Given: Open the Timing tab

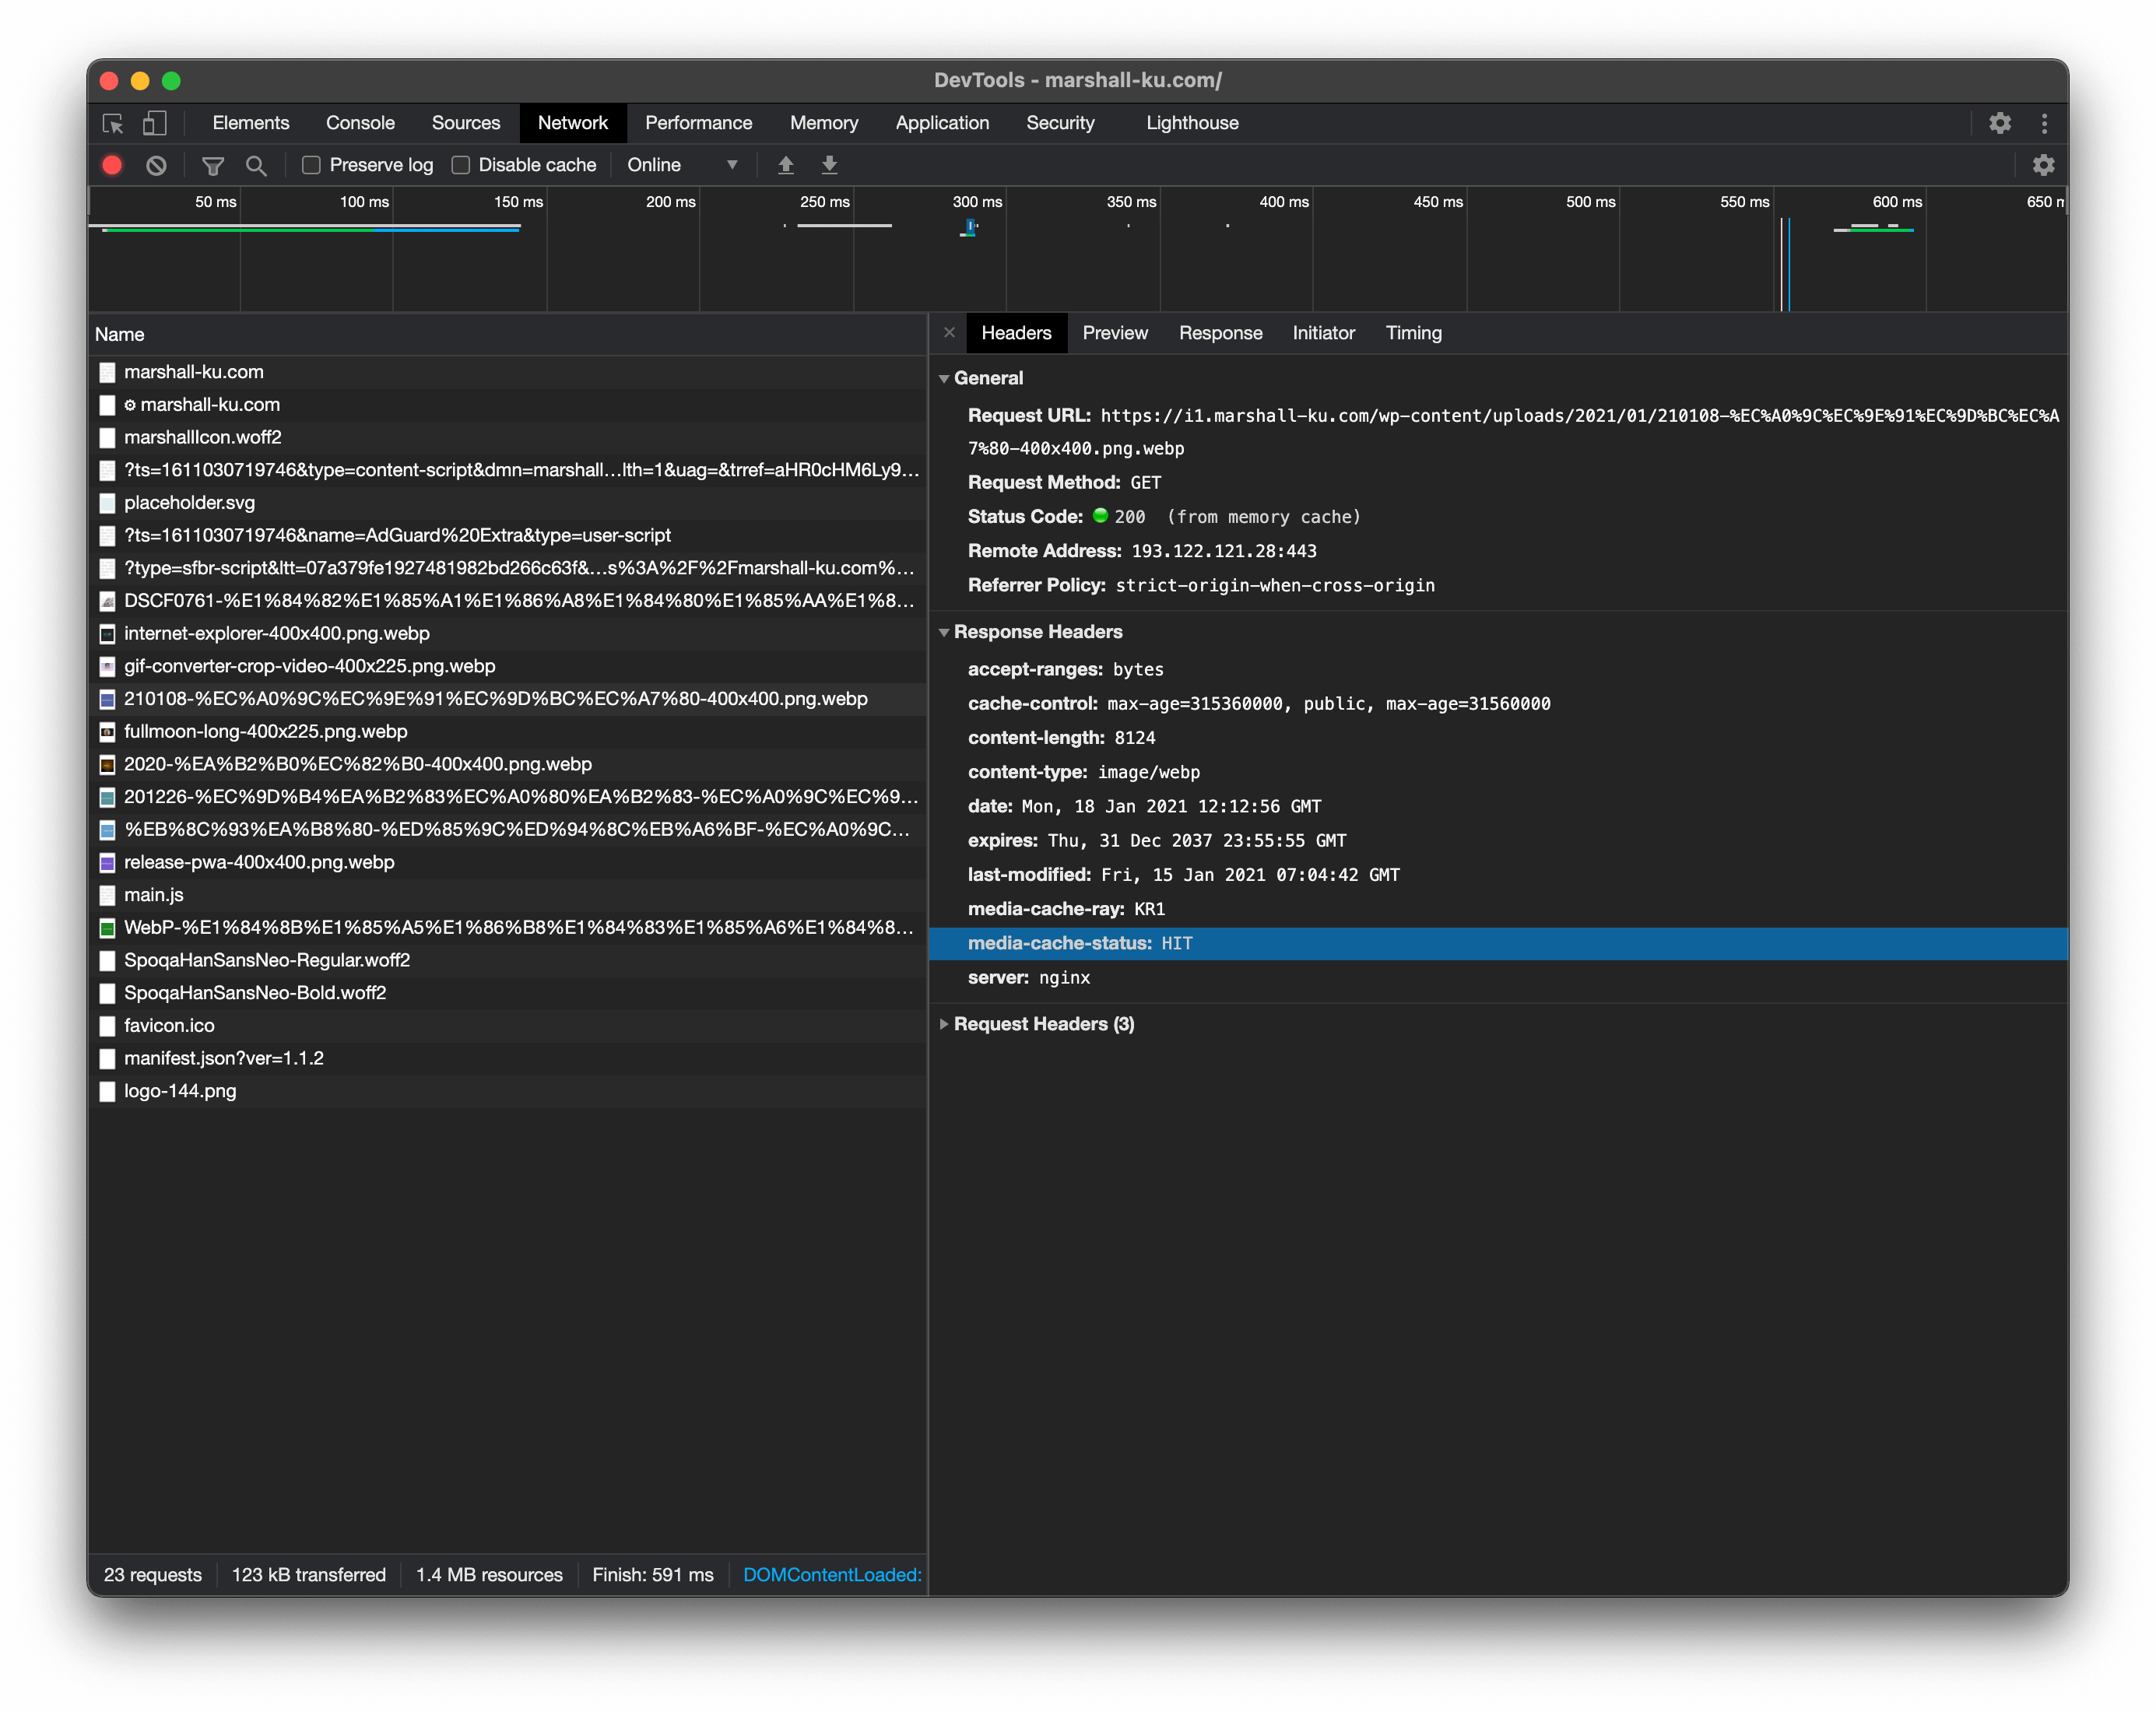Looking at the screenshot, I should (x=1413, y=333).
